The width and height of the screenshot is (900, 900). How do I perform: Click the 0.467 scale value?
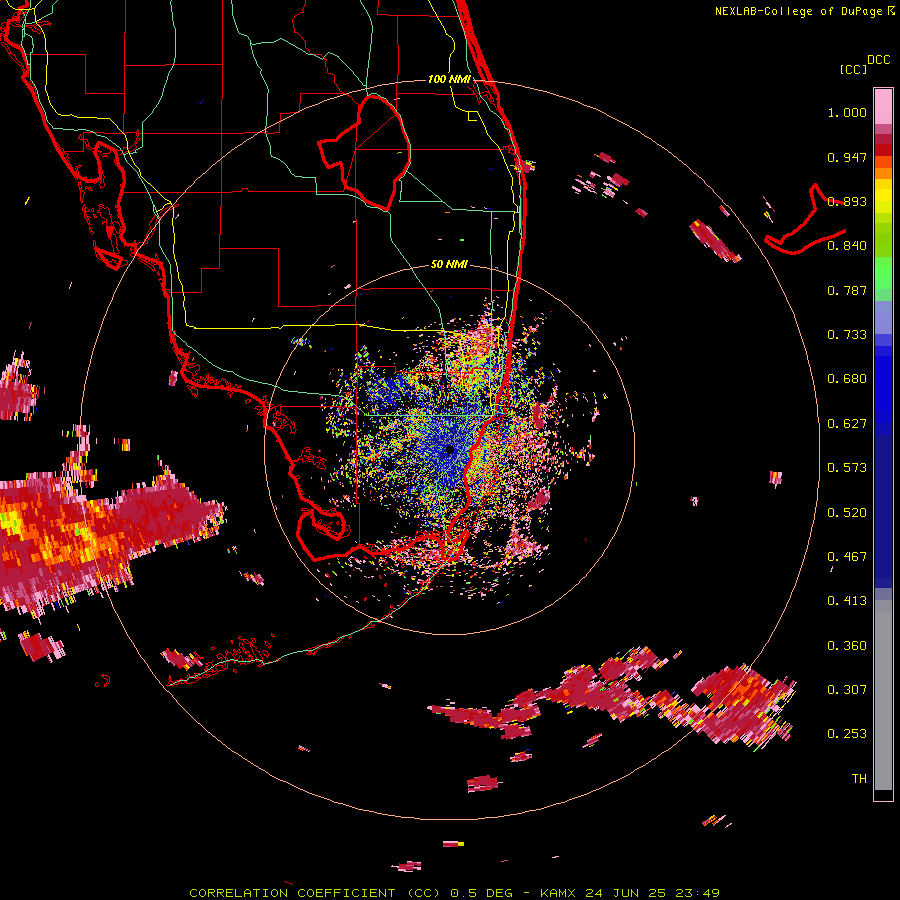click(x=847, y=557)
